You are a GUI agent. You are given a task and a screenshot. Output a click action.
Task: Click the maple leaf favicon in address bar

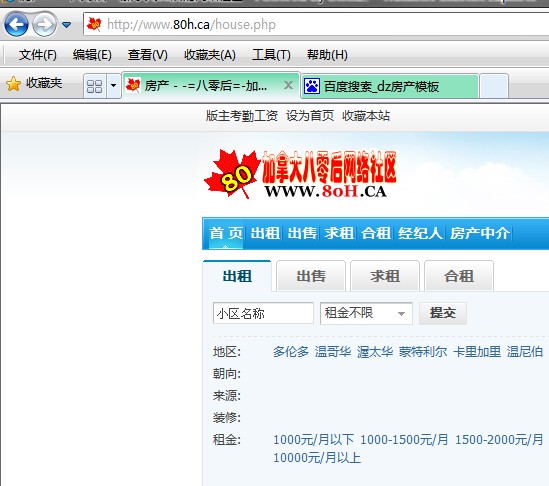pos(94,25)
